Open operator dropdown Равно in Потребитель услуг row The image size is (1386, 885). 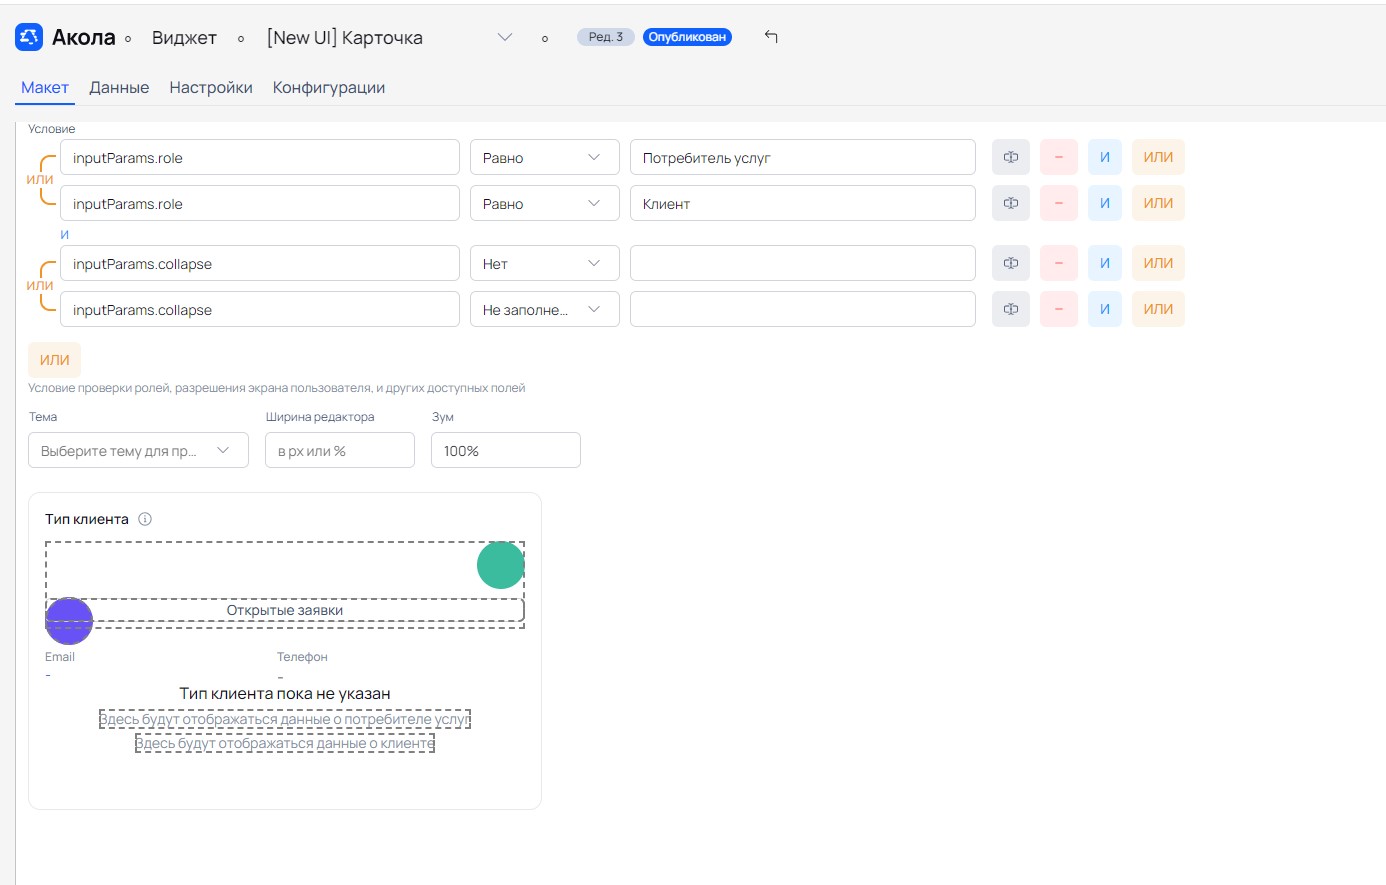(x=545, y=157)
